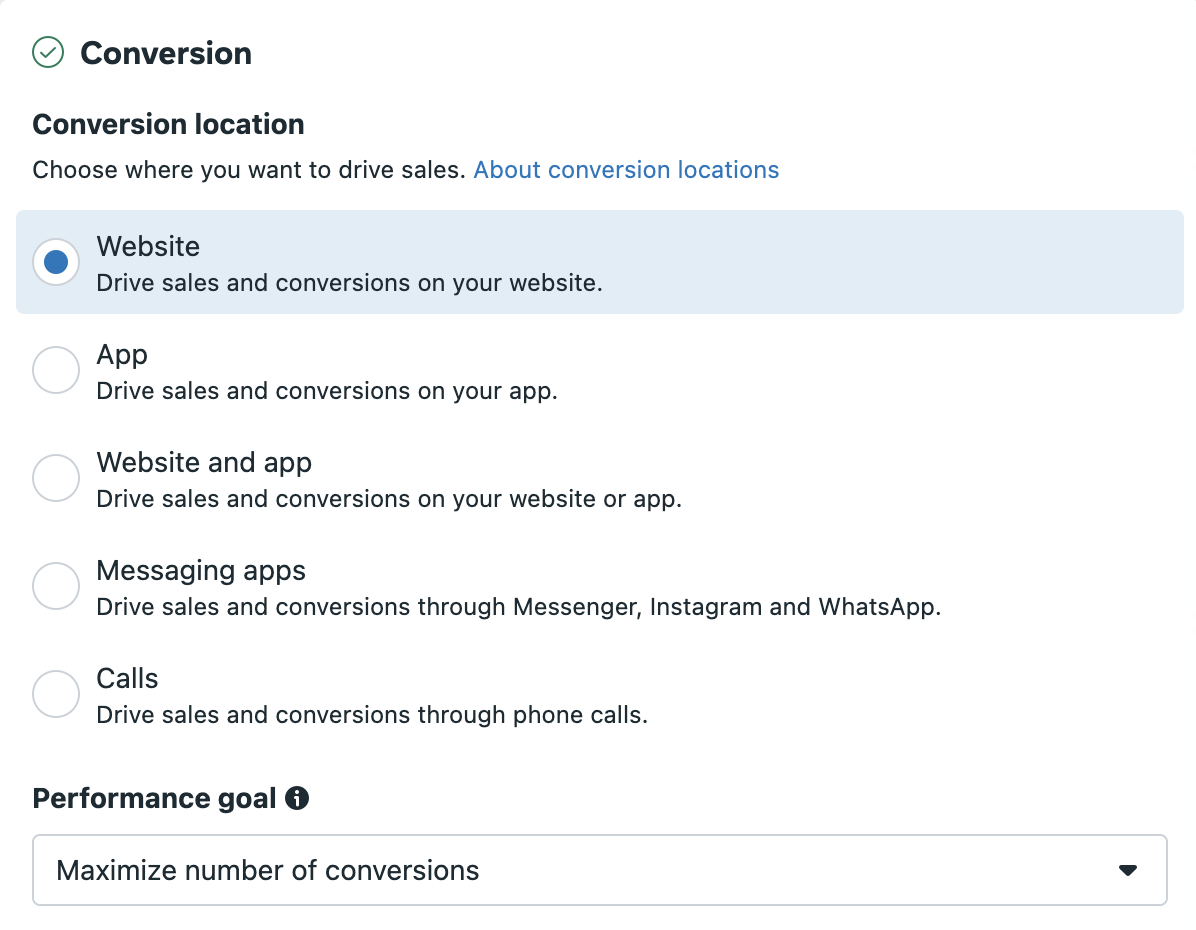Click the 'Website and app' option title
Screen dimensions: 1196x930
[204, 462]
